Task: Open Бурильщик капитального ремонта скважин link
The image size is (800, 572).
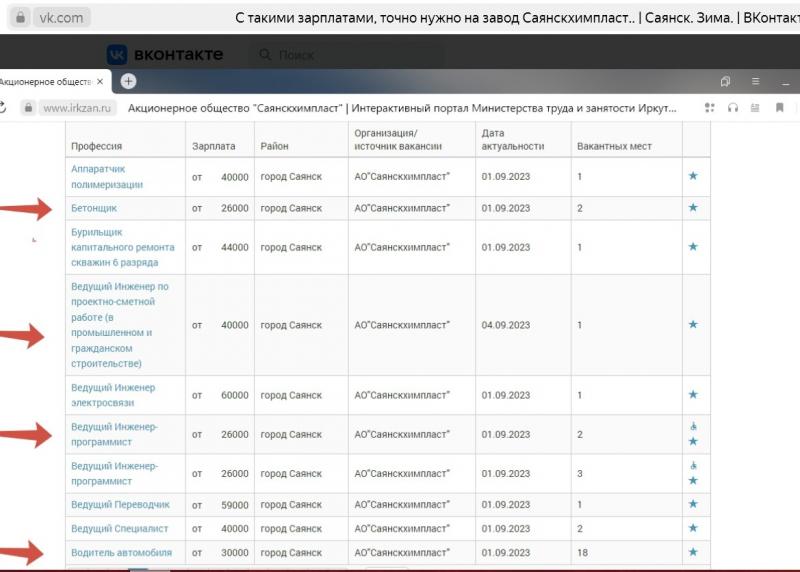Action: (122, 247)
